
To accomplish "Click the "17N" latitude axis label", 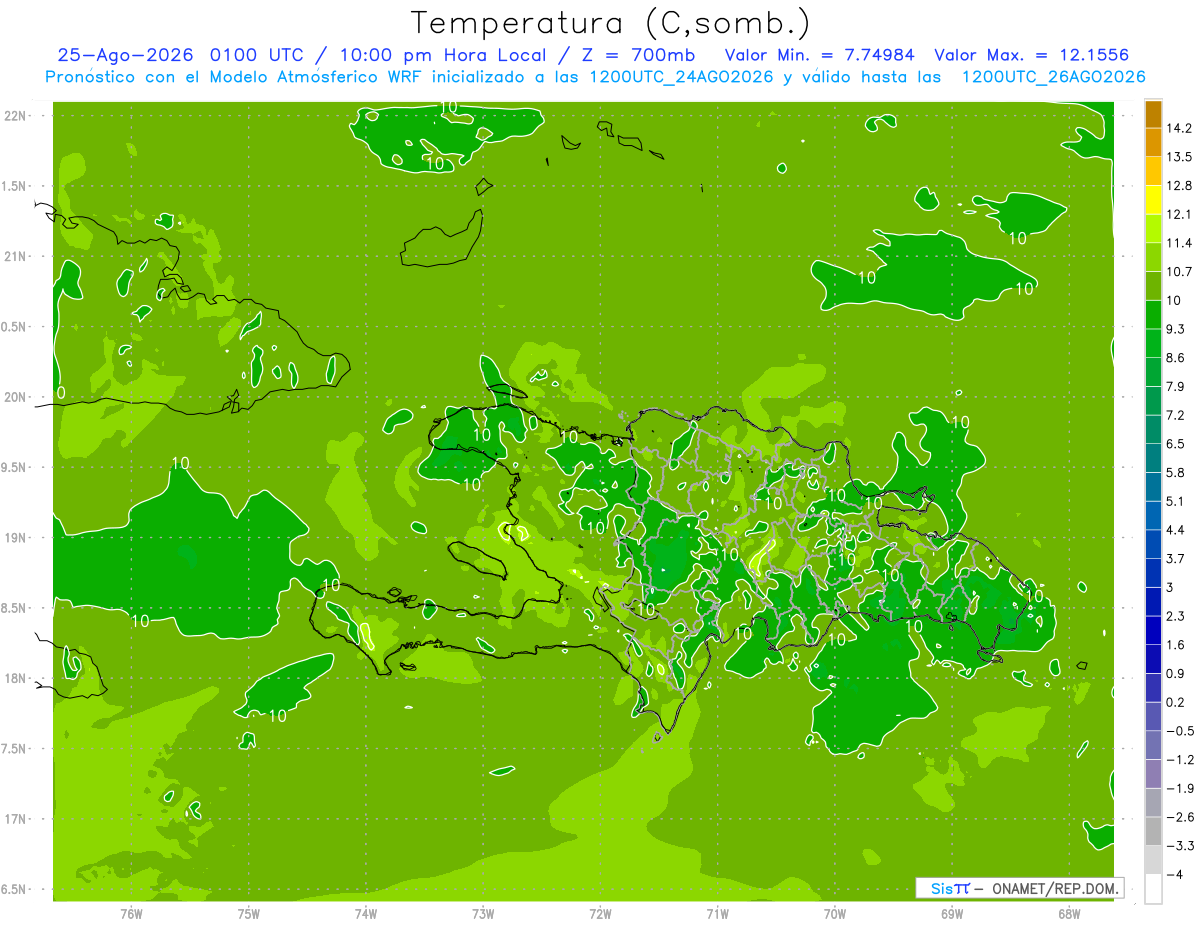I will 17,819.
